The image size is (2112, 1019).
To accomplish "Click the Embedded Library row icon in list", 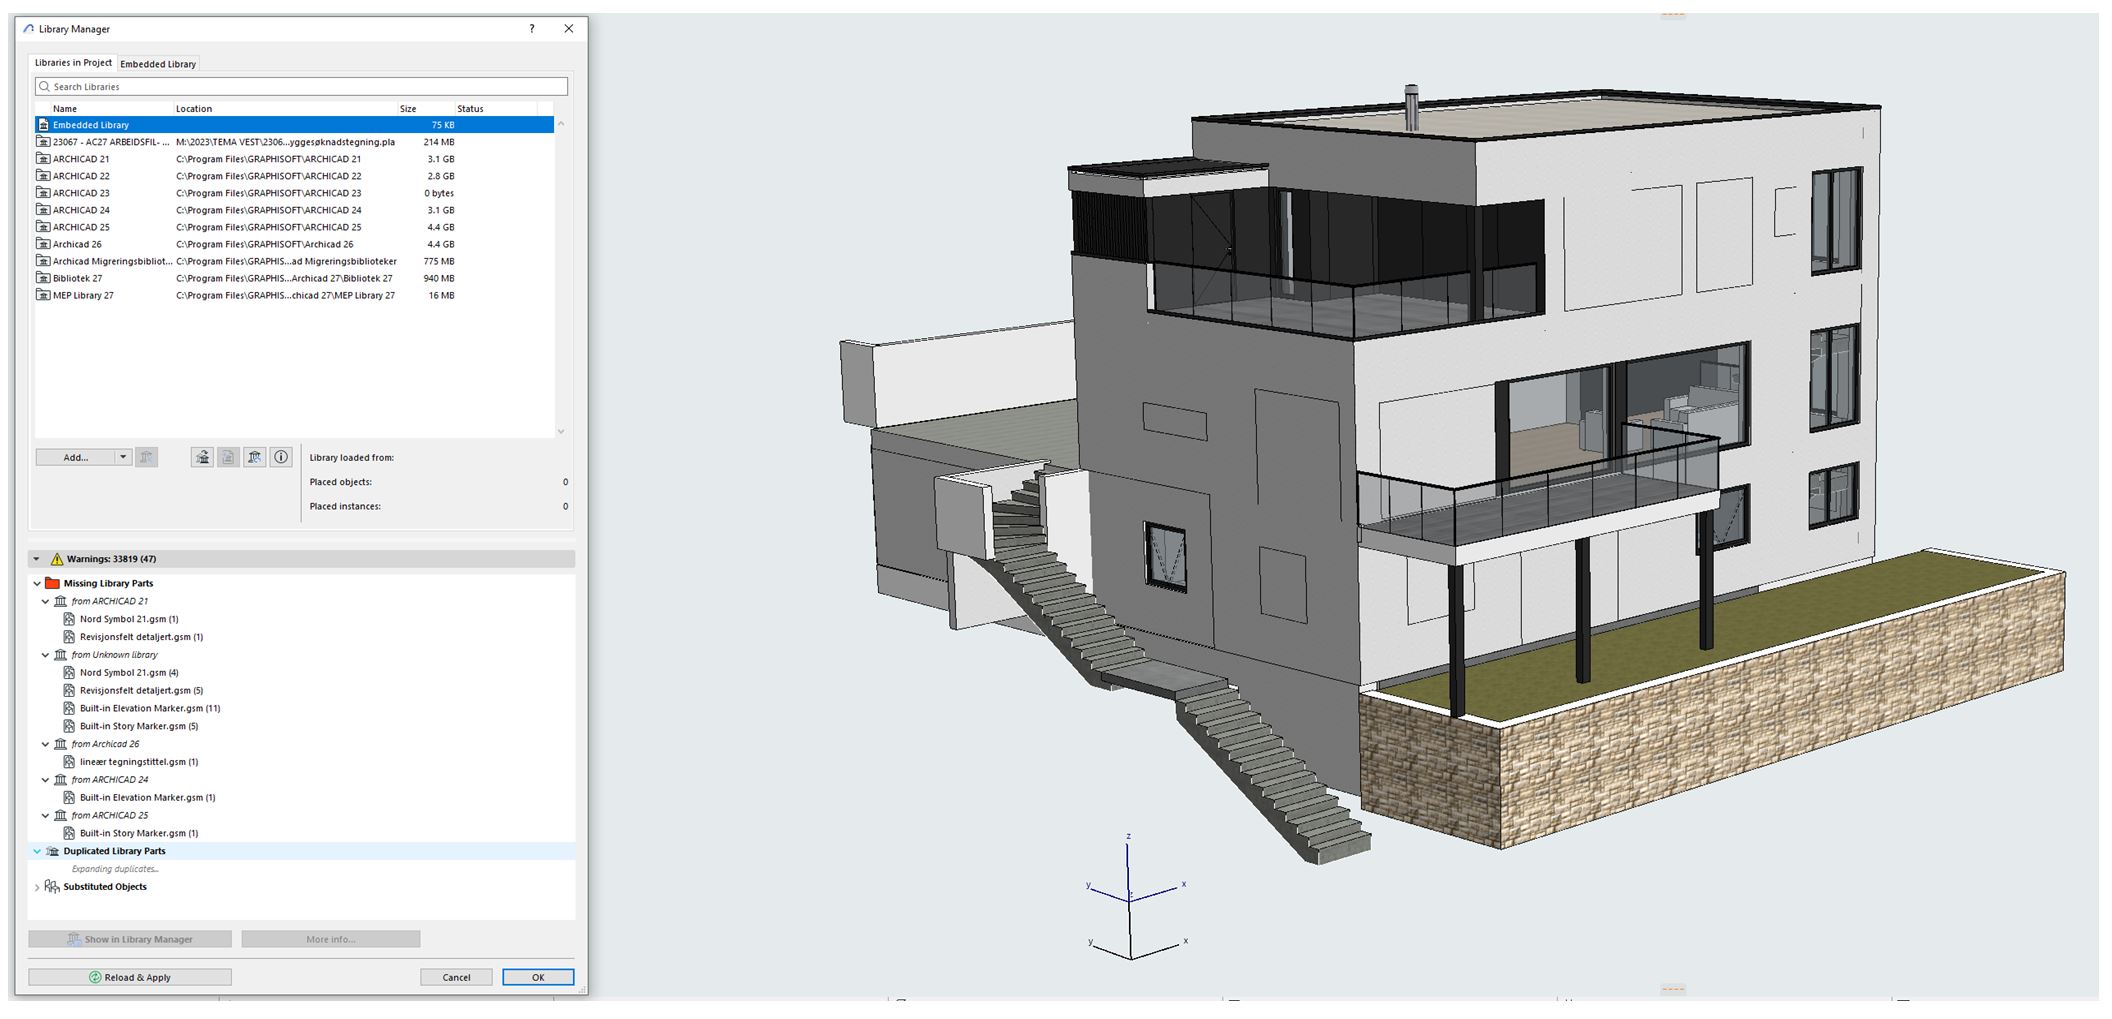I will click(x=43, y=125).
